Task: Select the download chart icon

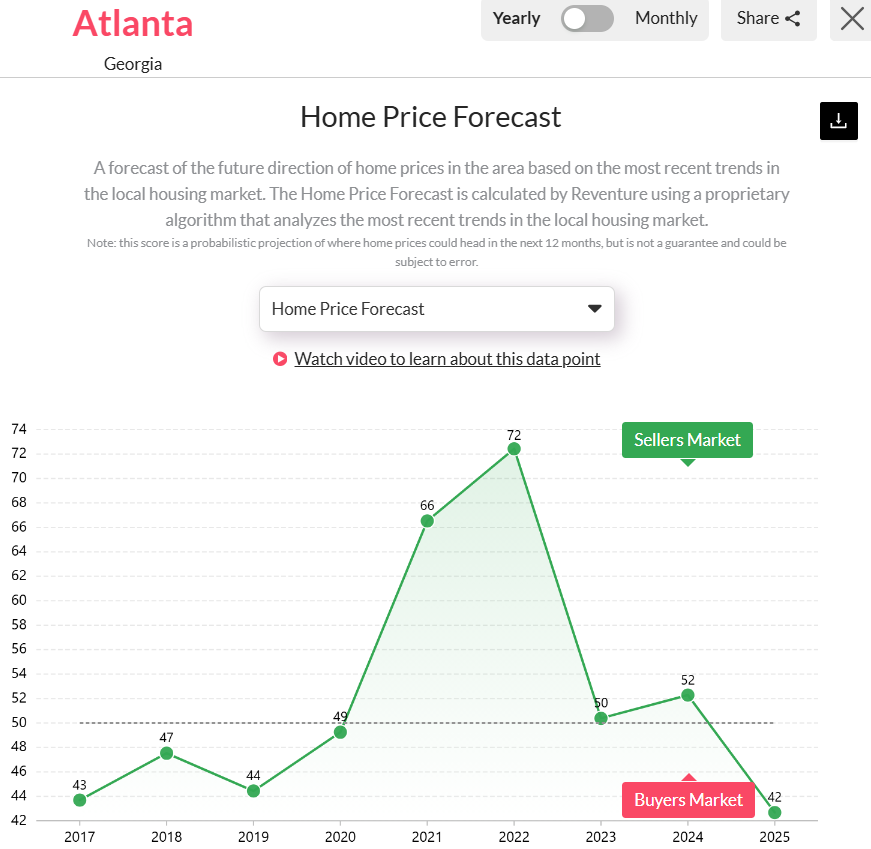Action: click(838, 120)
